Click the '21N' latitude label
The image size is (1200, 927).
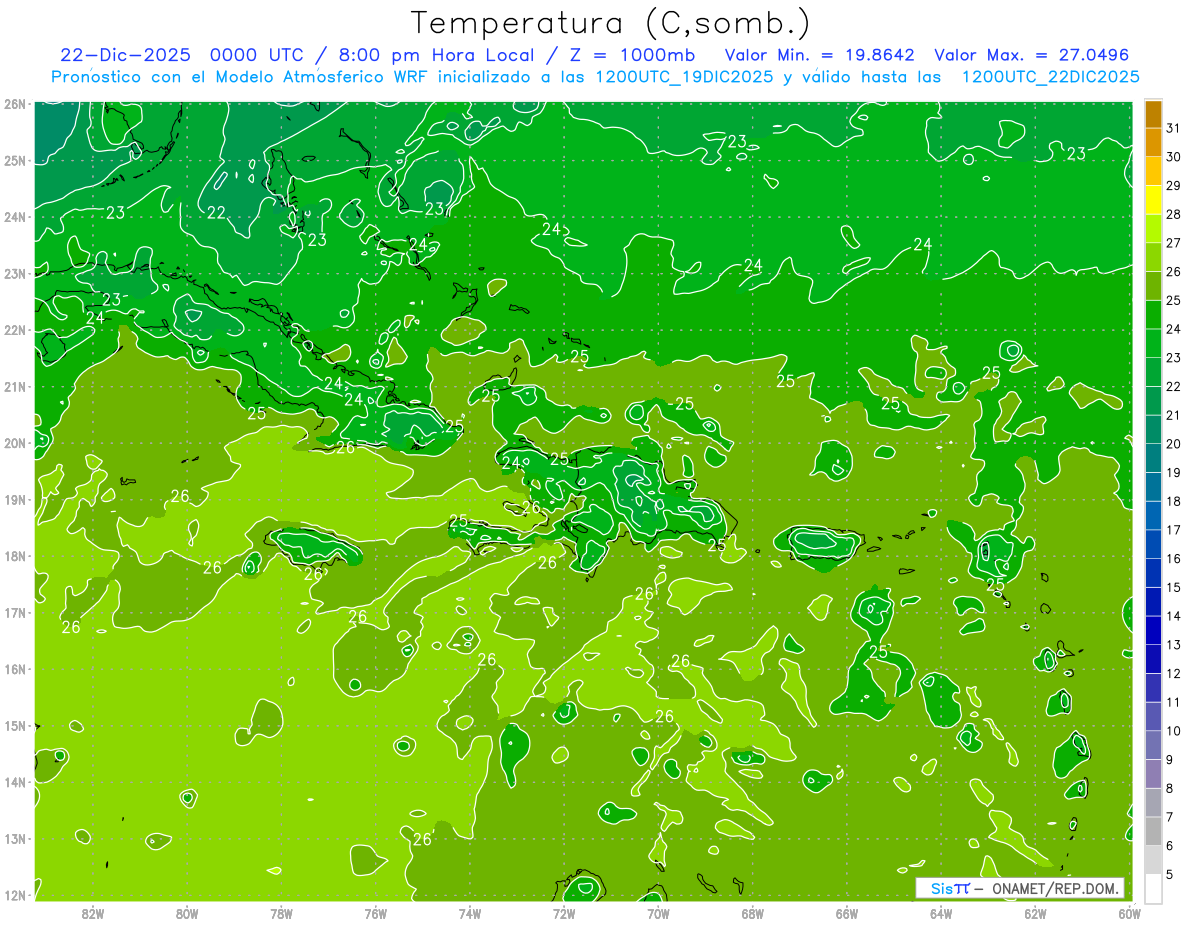[14, 387]
